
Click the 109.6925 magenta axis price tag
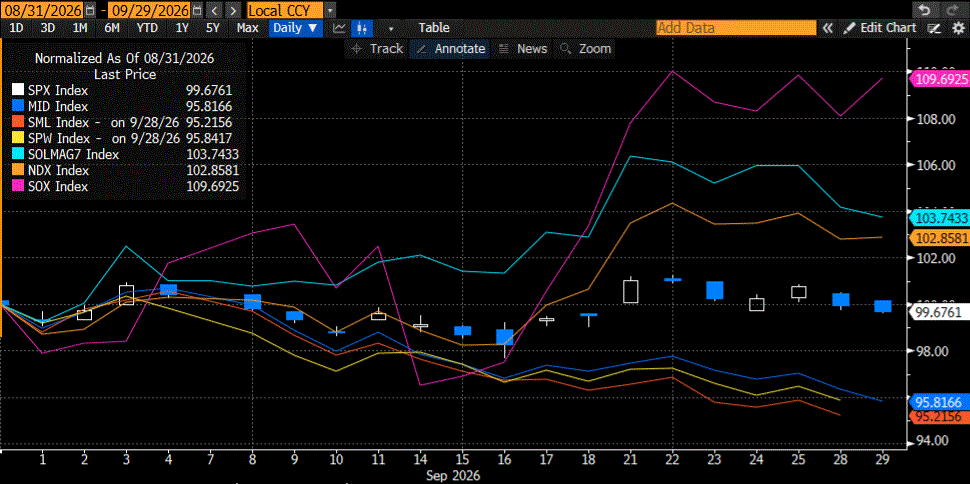[x=940, y=80]
